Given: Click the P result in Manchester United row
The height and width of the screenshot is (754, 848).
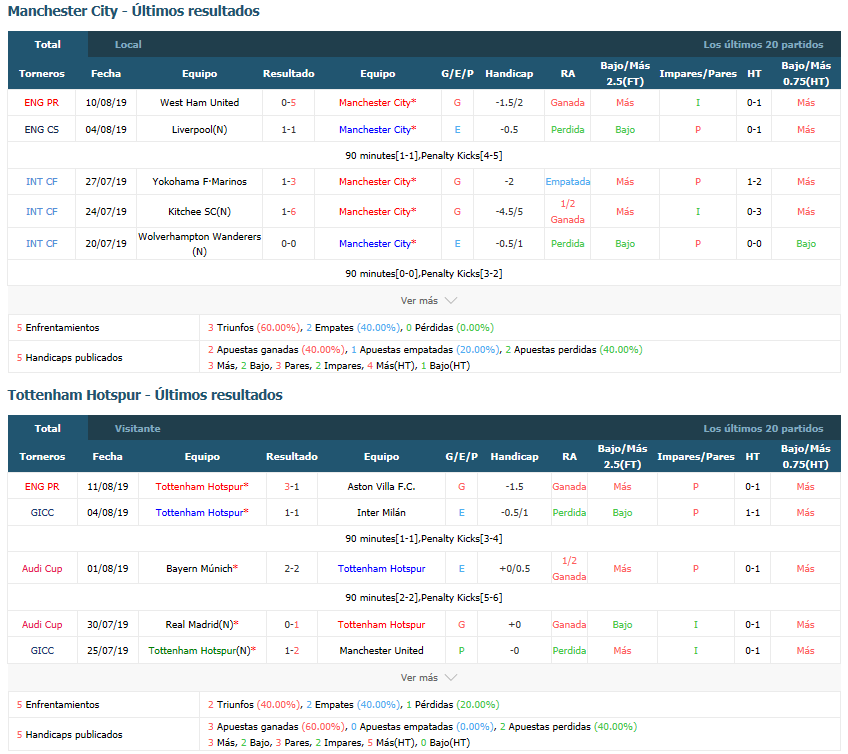Looking at the screenshot, I should click(x=461, y=651).
